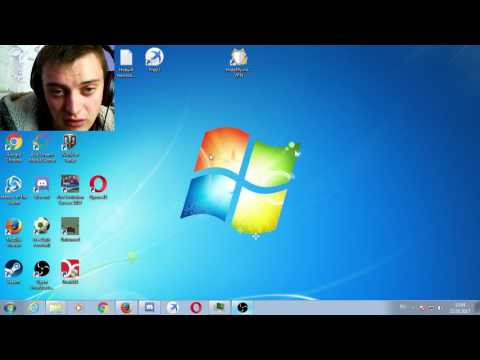480x360 pixels.
Task: Launch World of Tanks desktop shortcut
Action: 70,147
